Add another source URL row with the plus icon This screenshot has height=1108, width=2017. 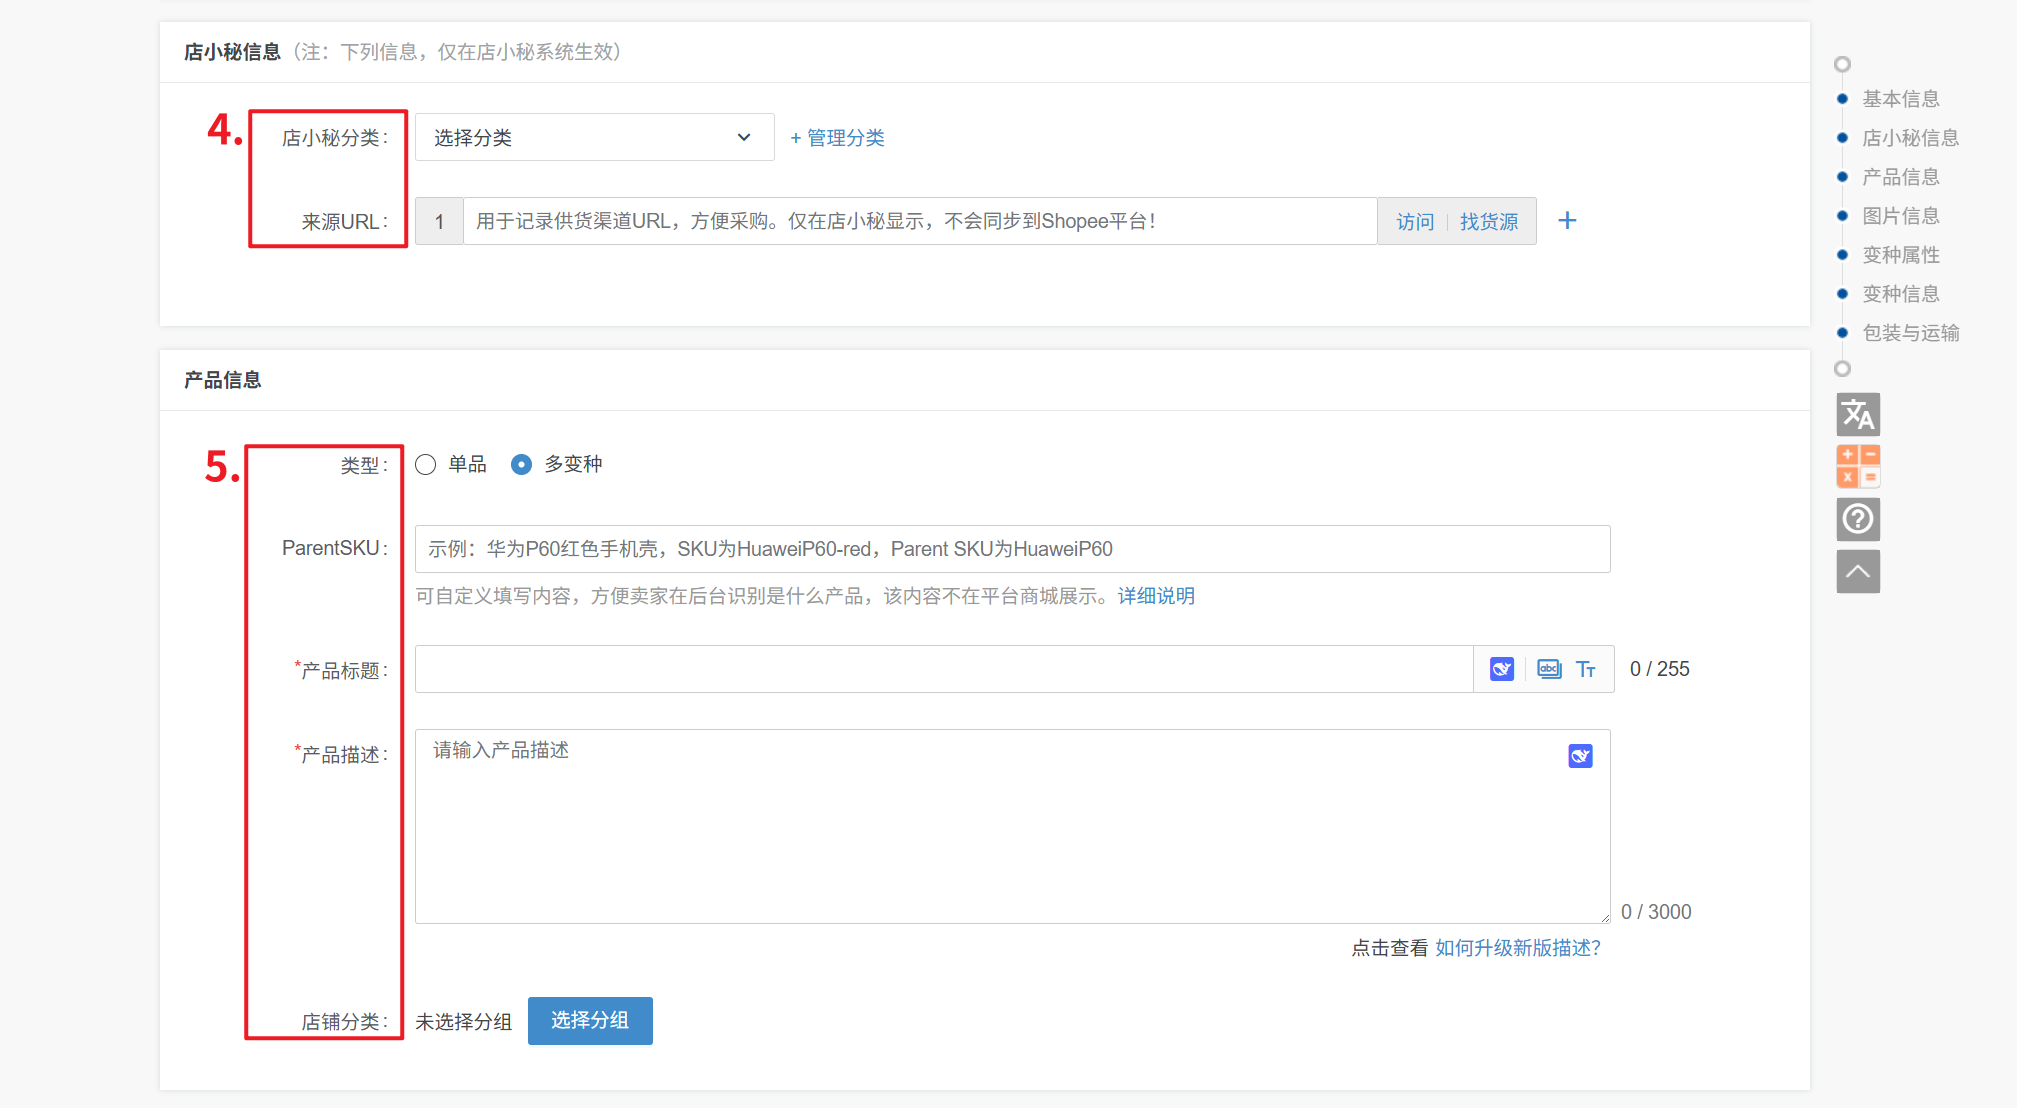(x=1567, y=221)
